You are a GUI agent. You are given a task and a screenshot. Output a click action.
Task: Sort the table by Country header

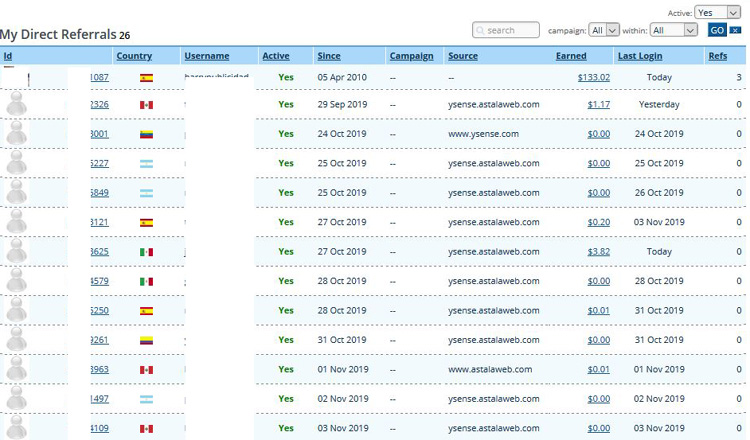click(x=134, y=56)
